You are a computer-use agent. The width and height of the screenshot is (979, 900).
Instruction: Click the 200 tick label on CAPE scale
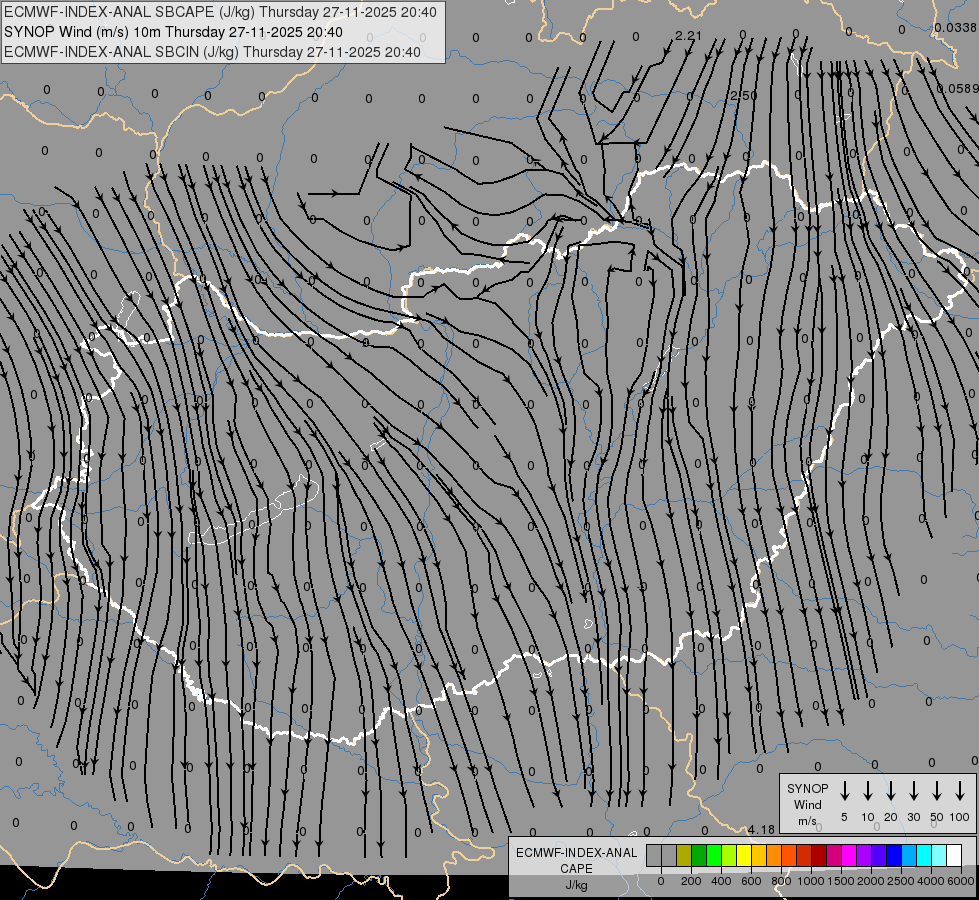691,881
